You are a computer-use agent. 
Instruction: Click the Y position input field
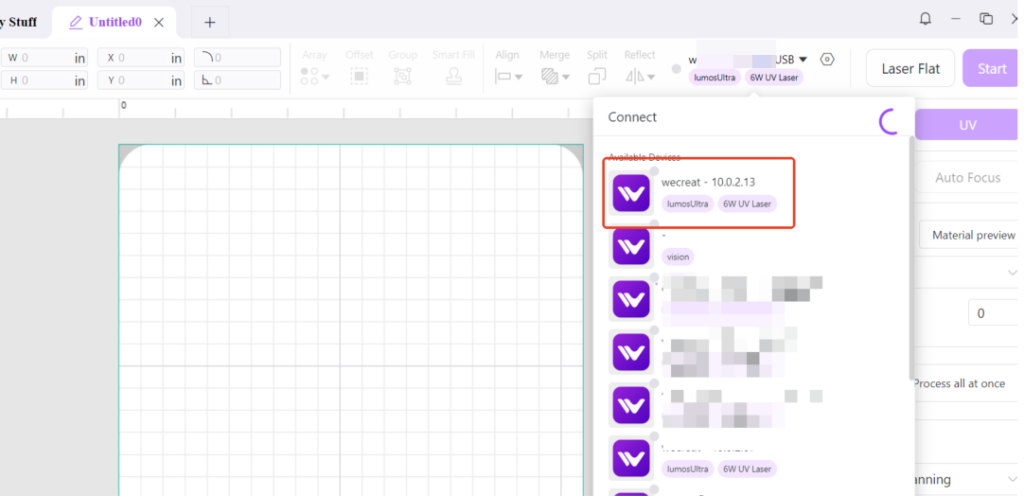click(141, 80)
